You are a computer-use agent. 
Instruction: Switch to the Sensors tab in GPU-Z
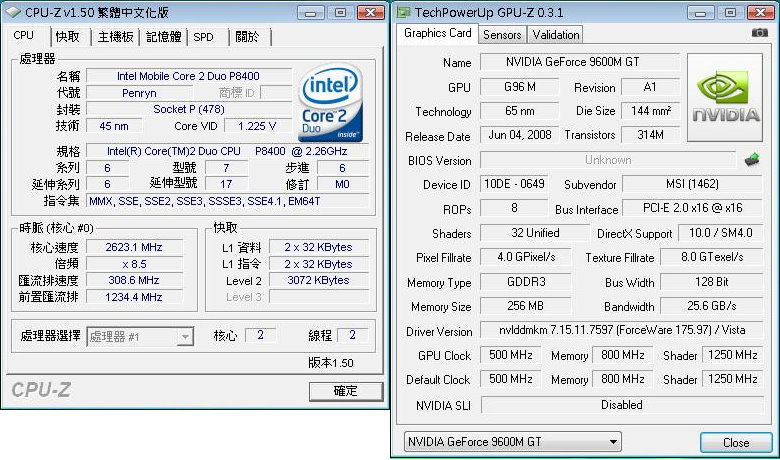(x=502, y=35)
